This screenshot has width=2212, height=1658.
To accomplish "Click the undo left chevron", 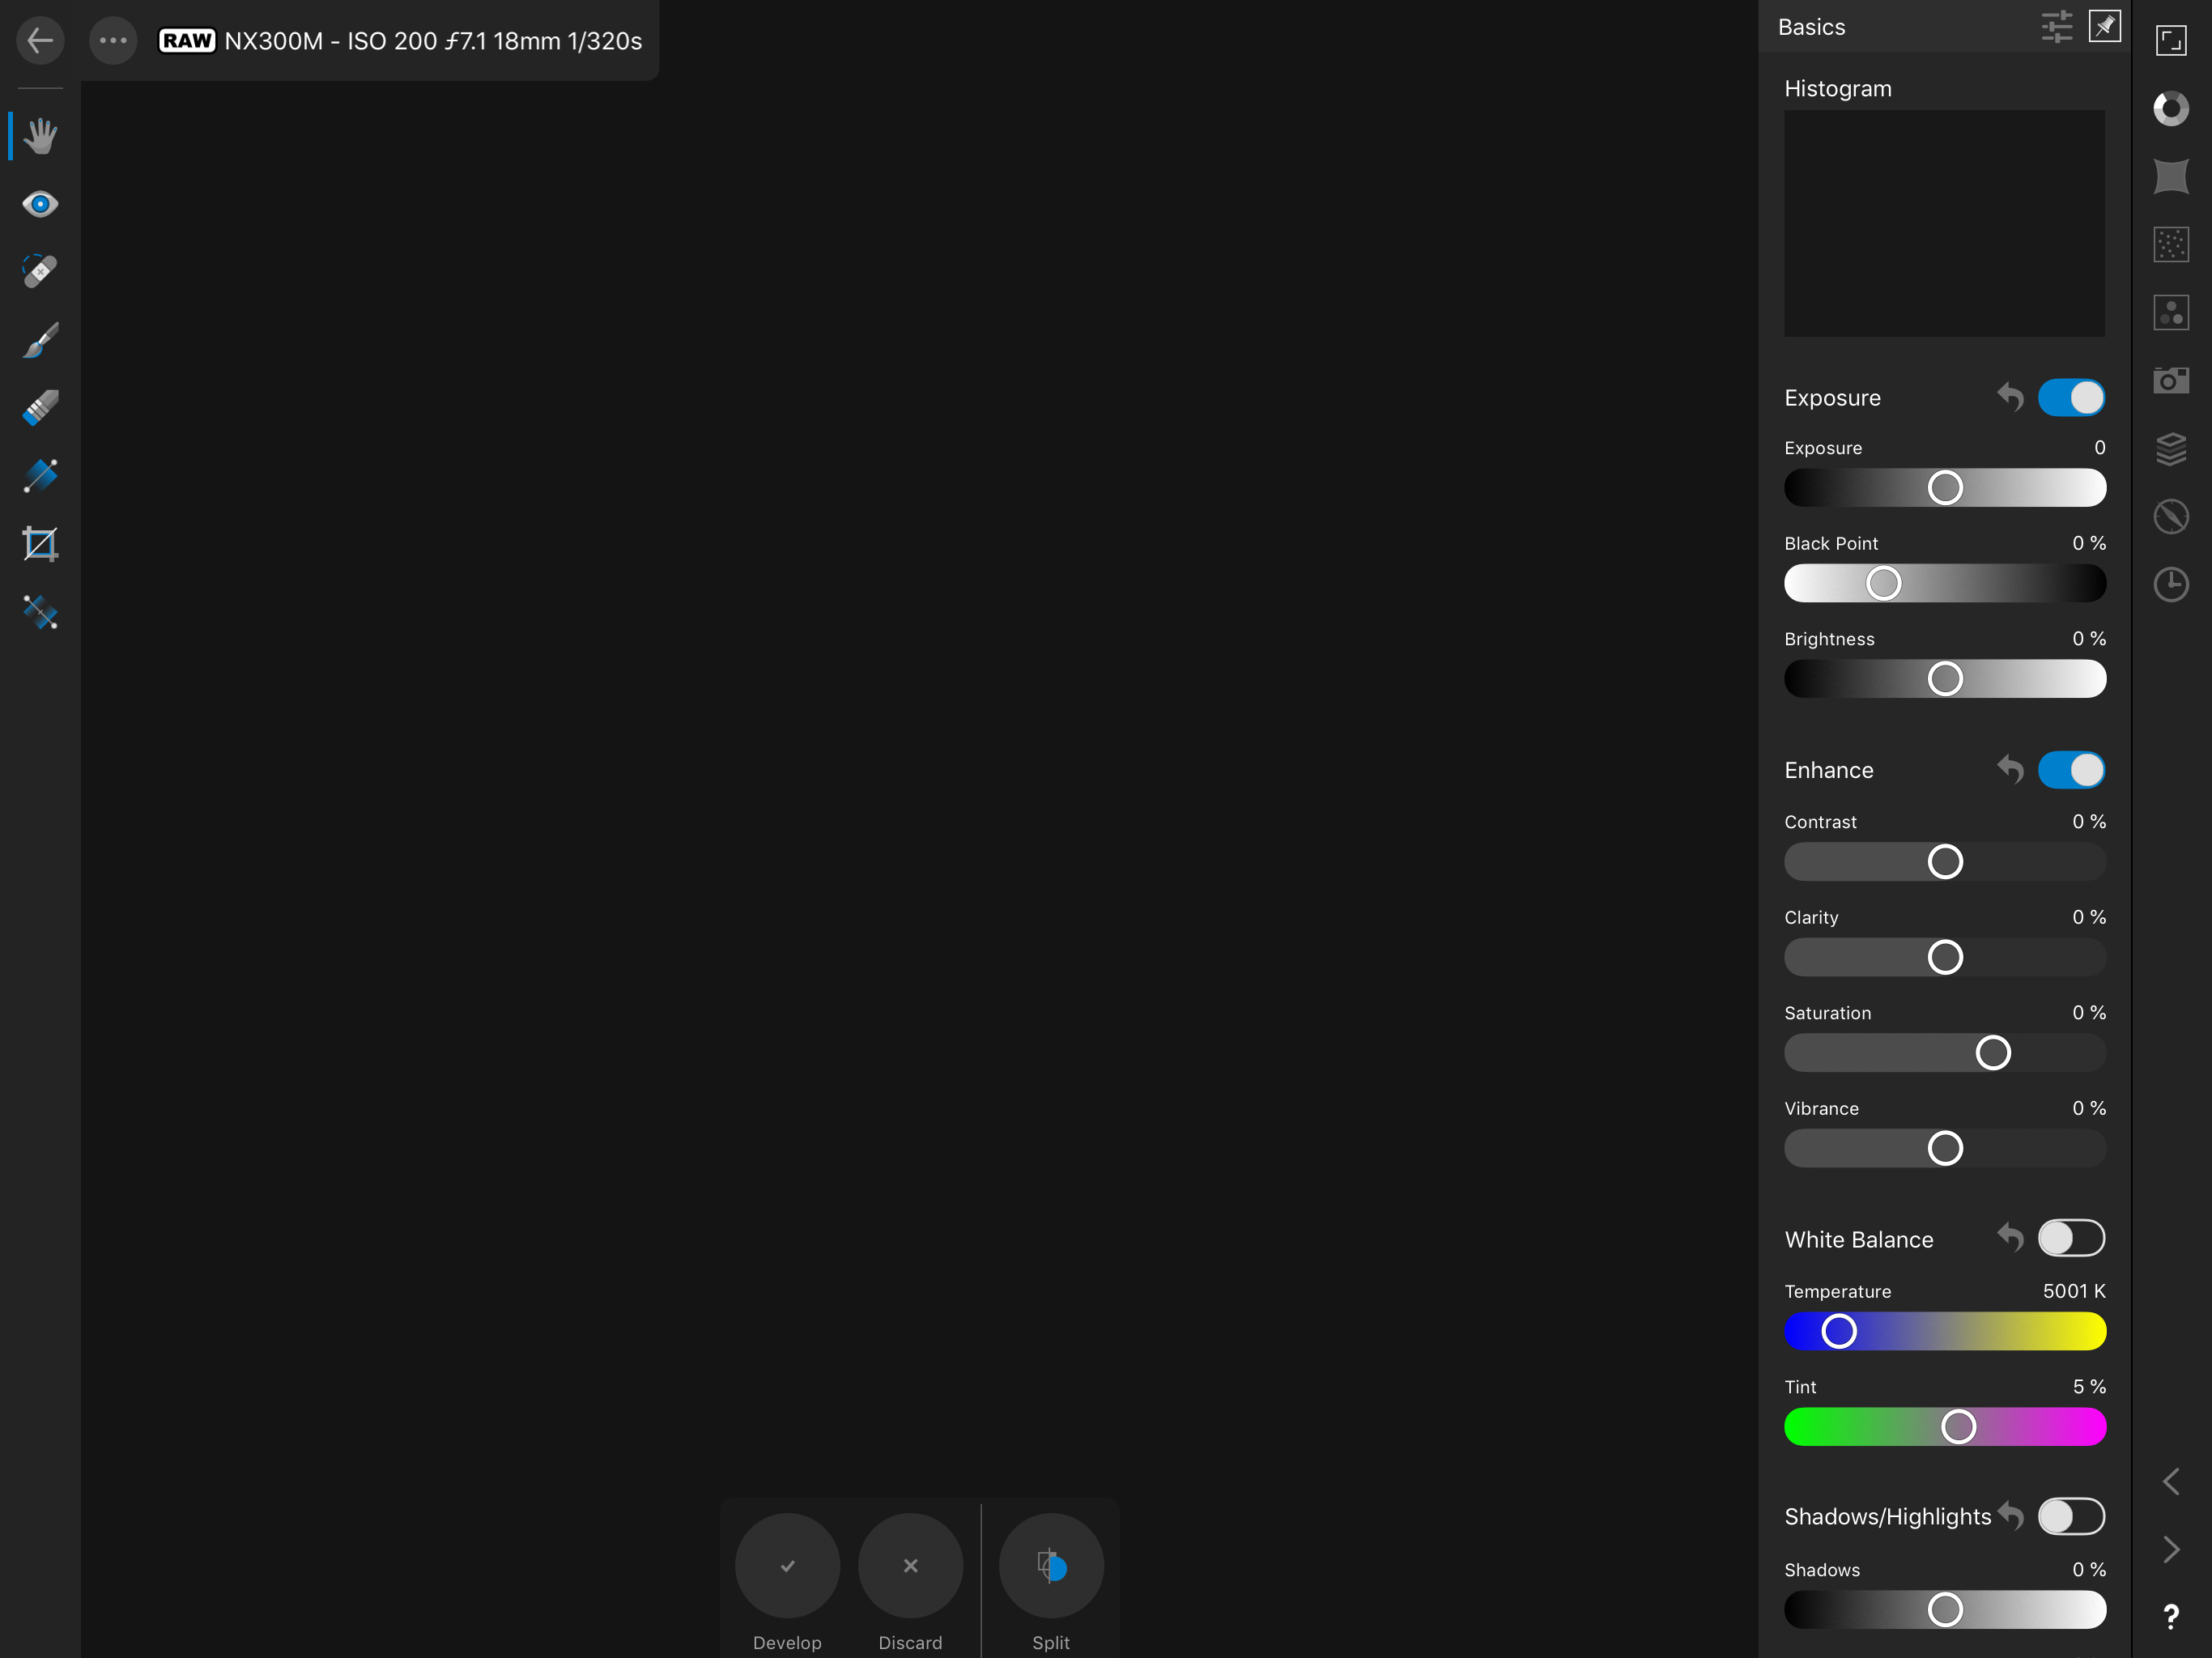I will coord(2170,1481).
